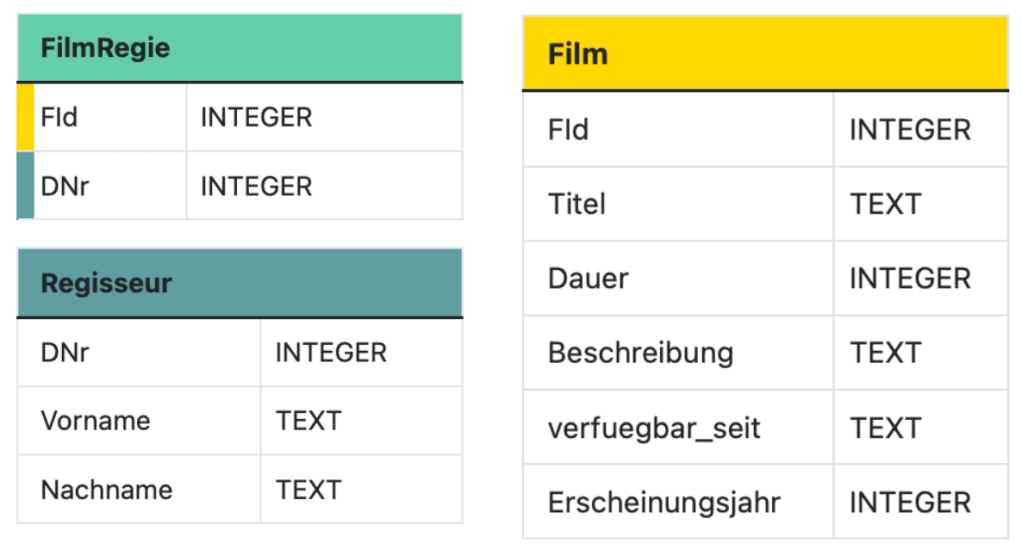Image resolution: width=1022 pixels, height=550 pixels.
Task: Click the TEXT type next to Vorname
Action: (309, 420)
